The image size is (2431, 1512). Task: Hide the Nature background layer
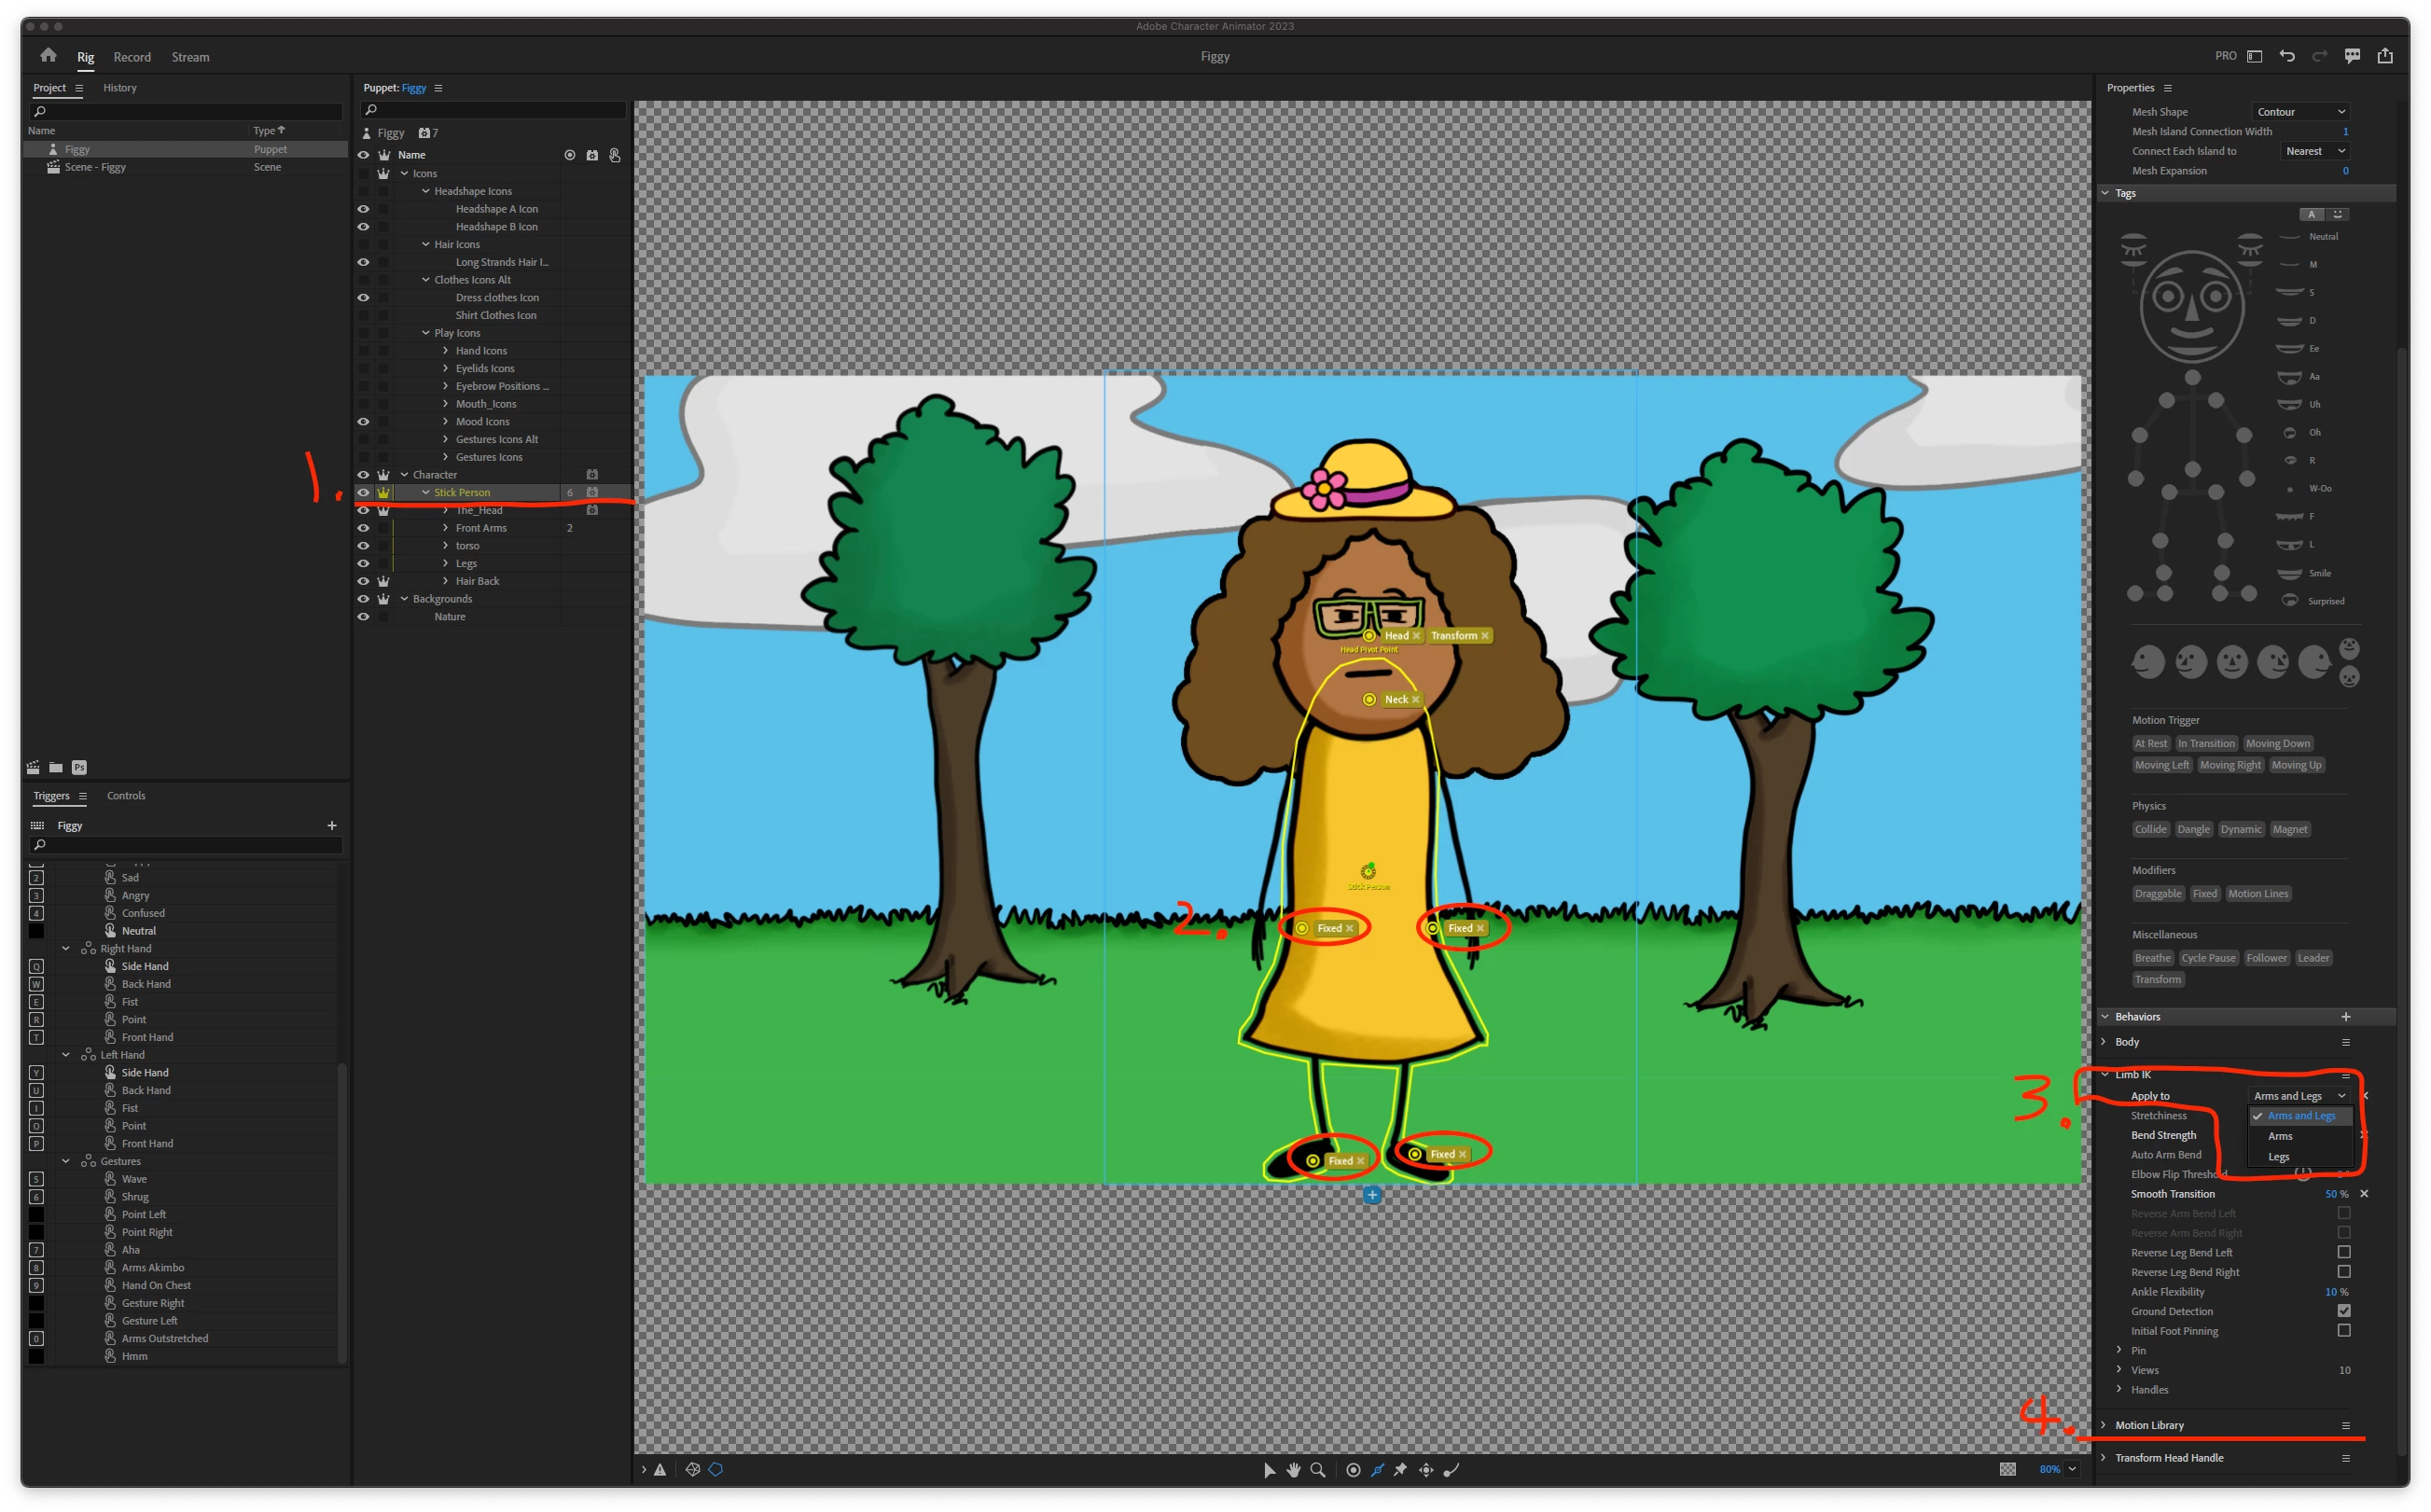(x=363, y=616)
